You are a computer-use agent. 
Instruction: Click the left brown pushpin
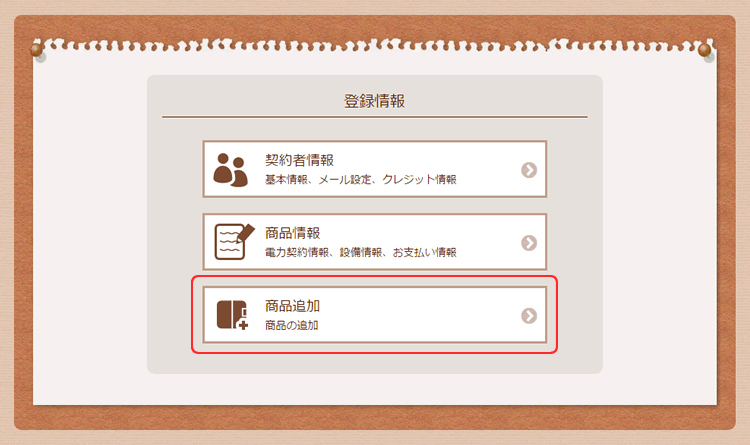click(36, 49)
